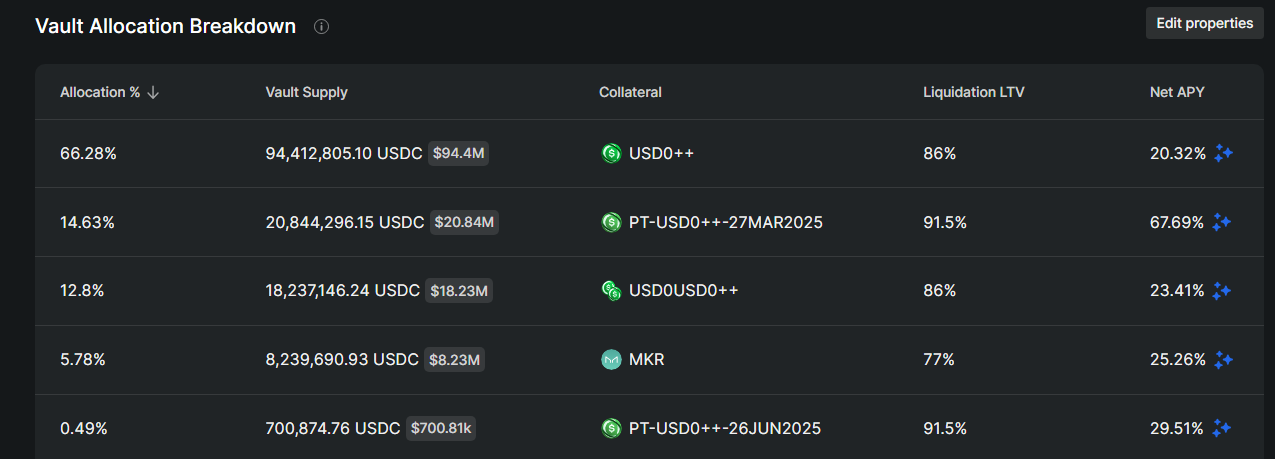
Task: Click the PT-USD0++-27MAR2025 token icon
Action: [x=611, y=222]
